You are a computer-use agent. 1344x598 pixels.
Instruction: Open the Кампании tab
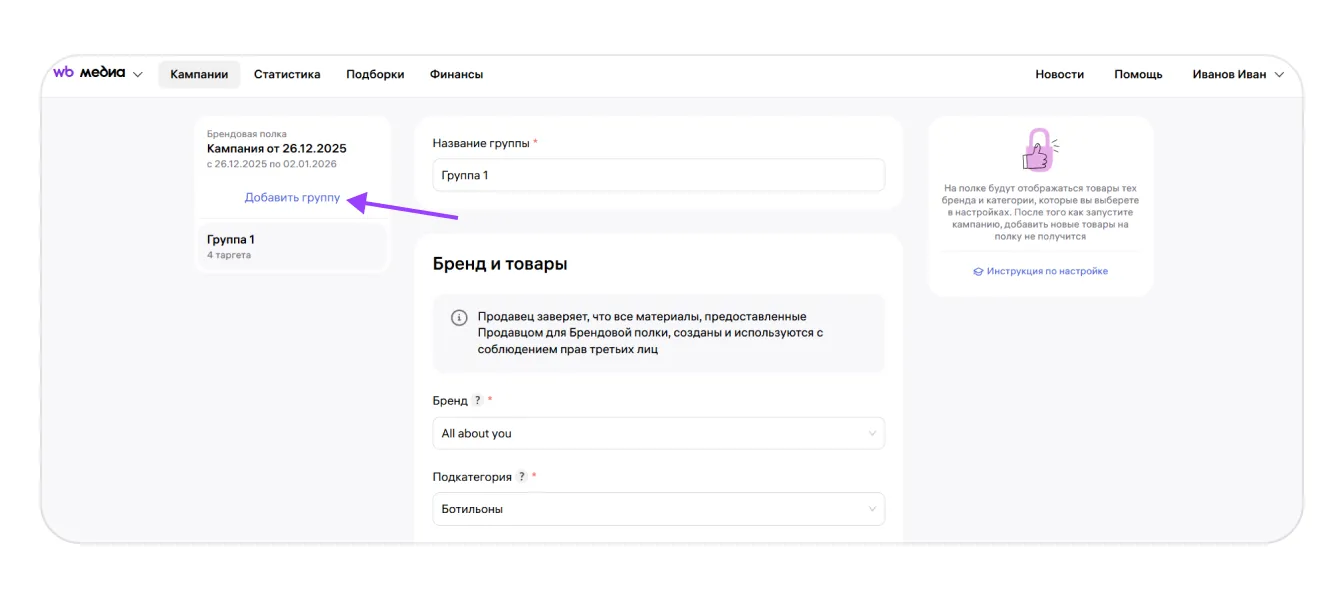tap(199, 75)
